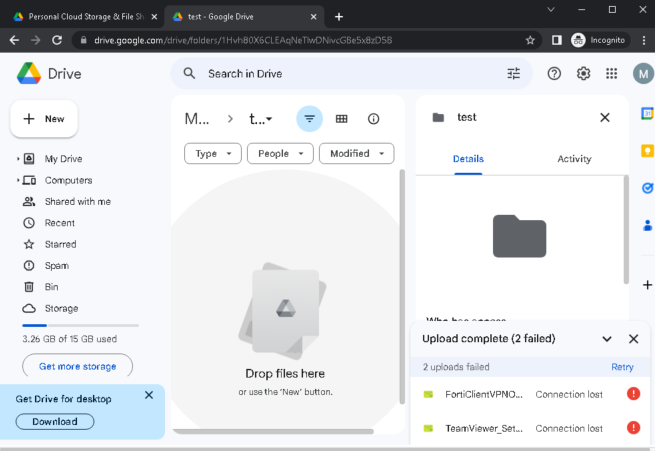Click the Get more storage button
Viewport: 655px width, 451px height.
(77, 367)
